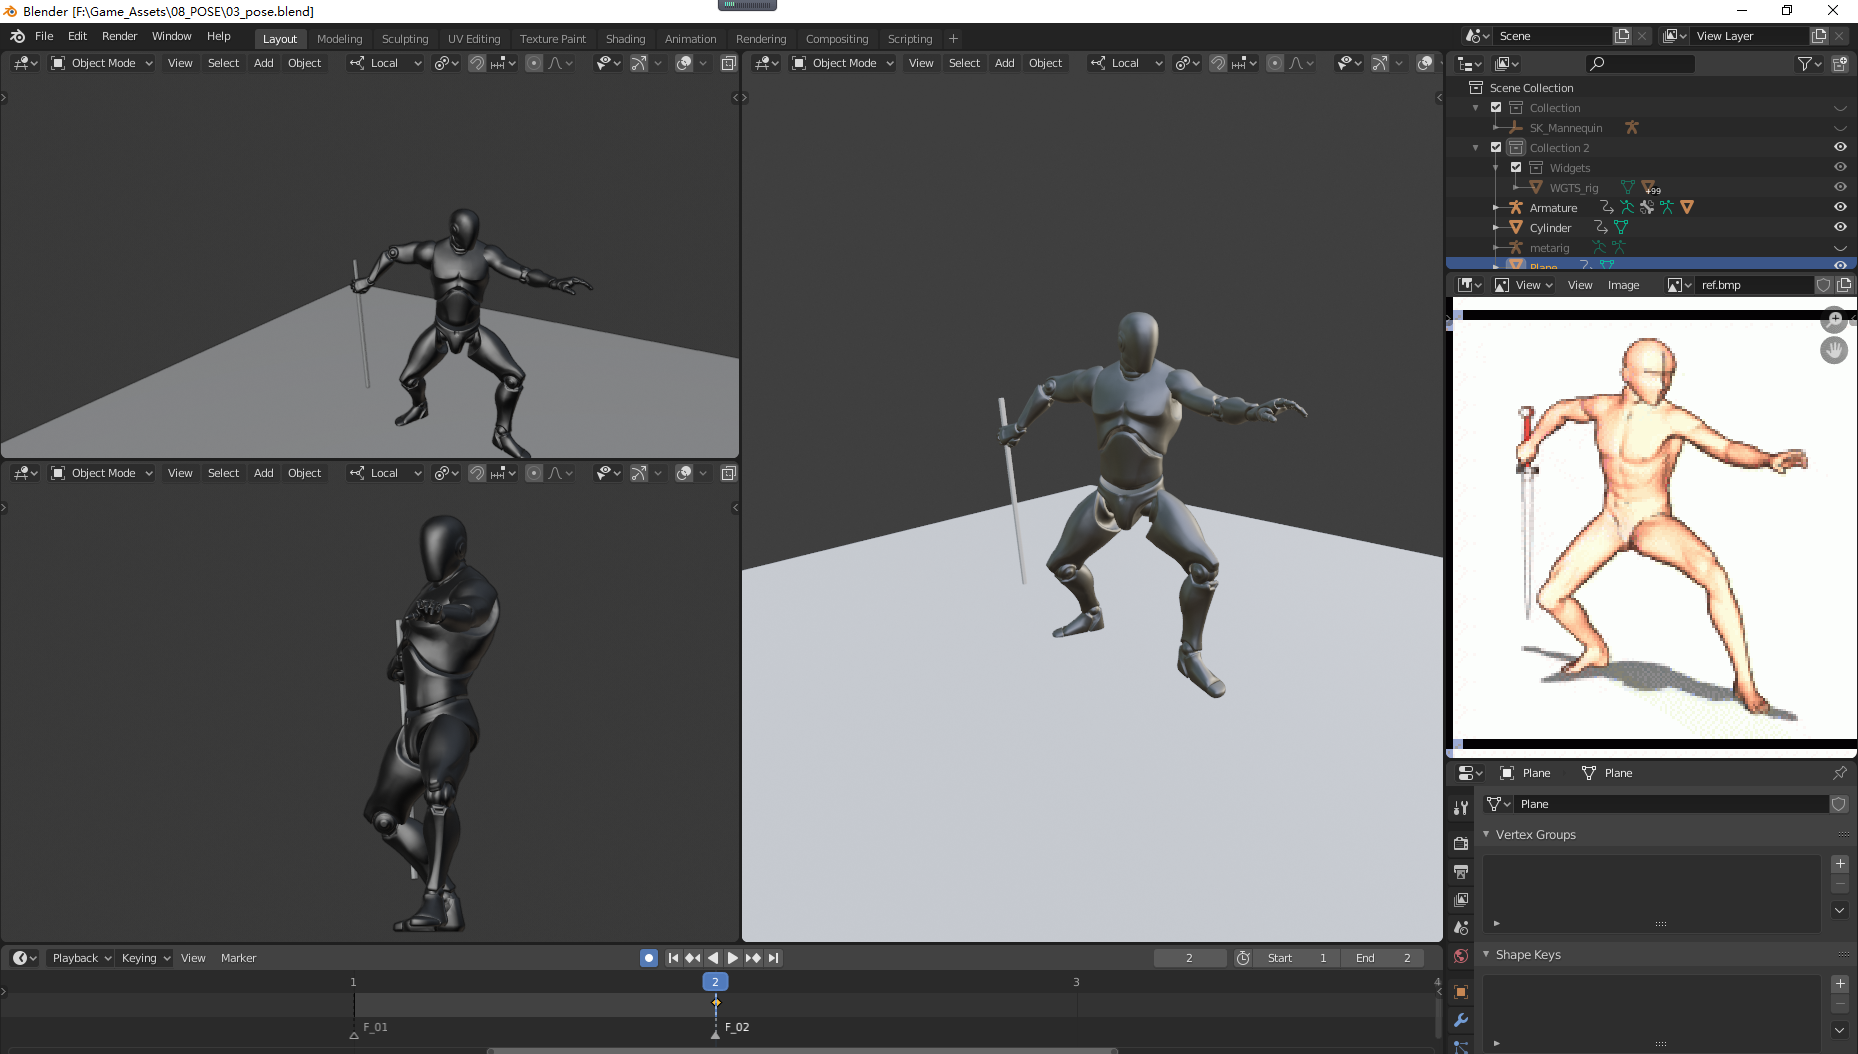
Task: Toggle the auto keying record button
Action: (x=649, y=958)
